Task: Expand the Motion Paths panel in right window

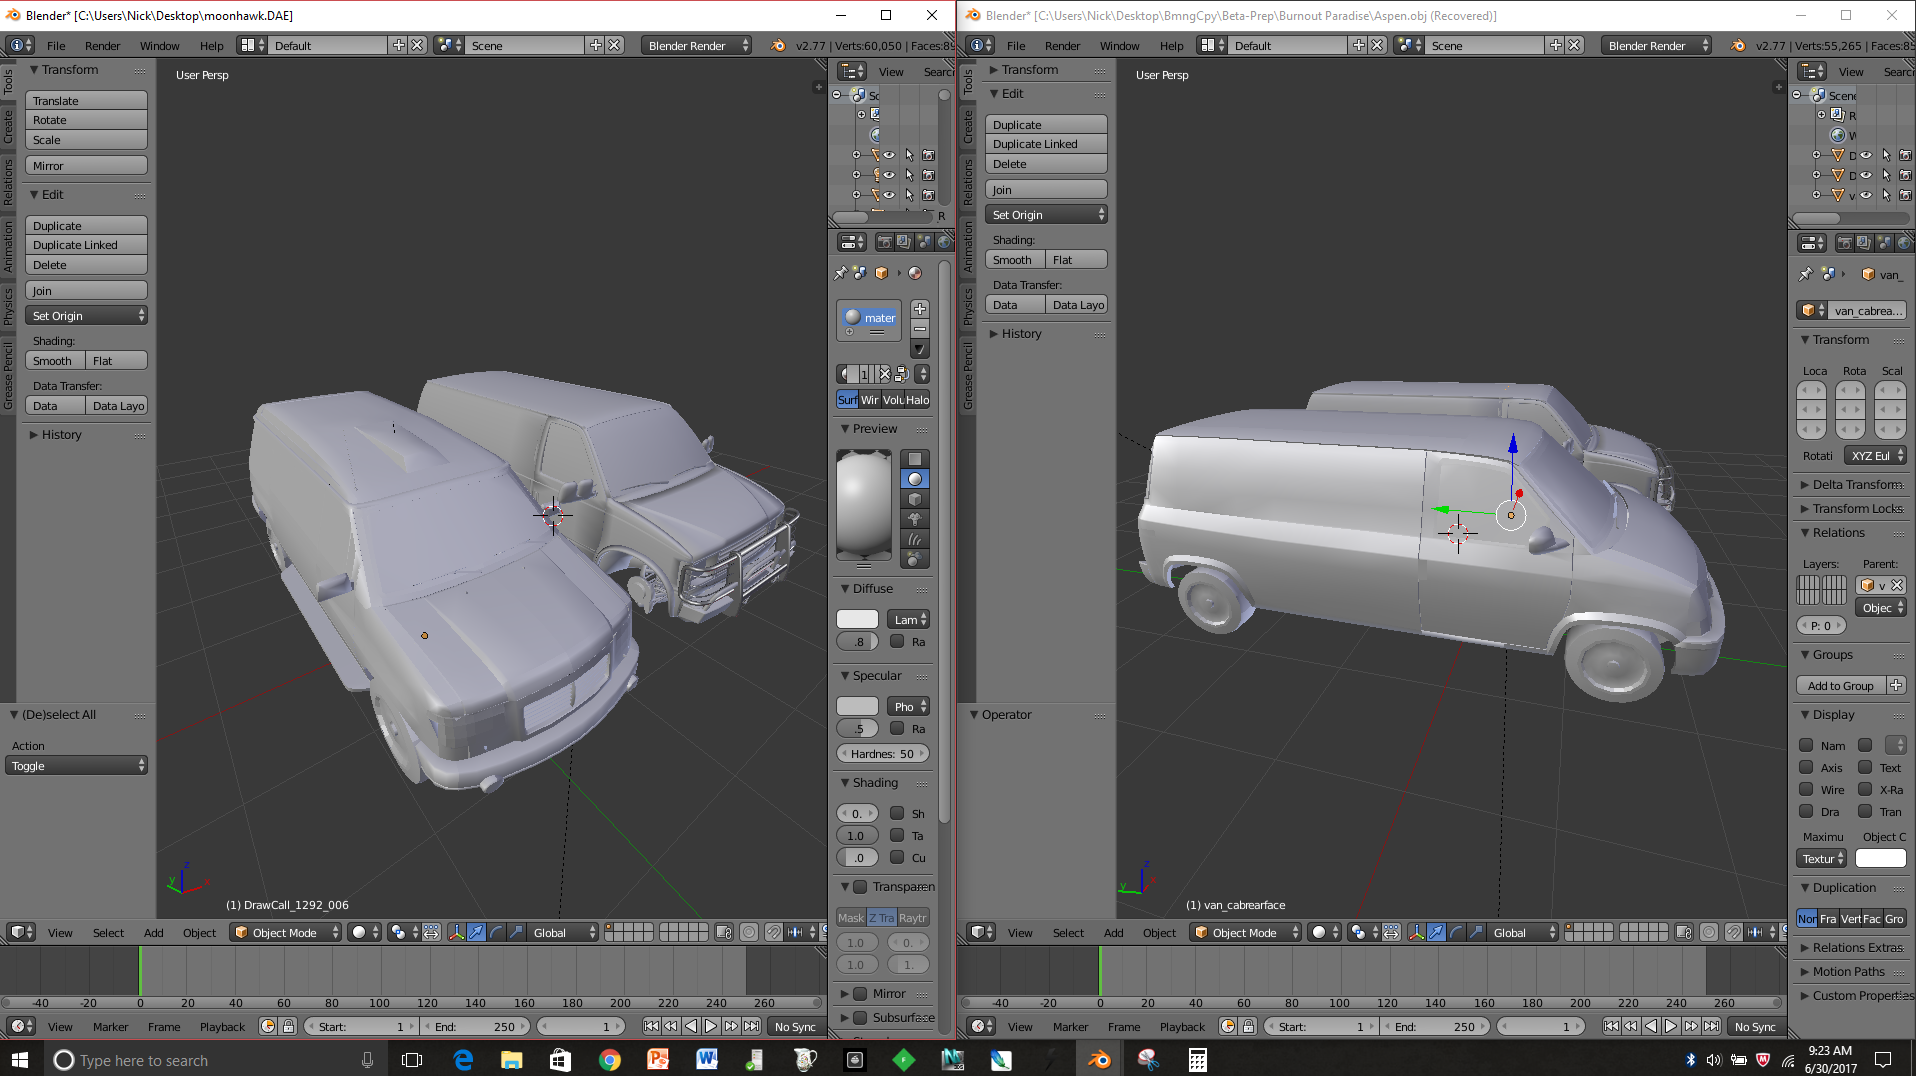Action: pos(1848,971)
